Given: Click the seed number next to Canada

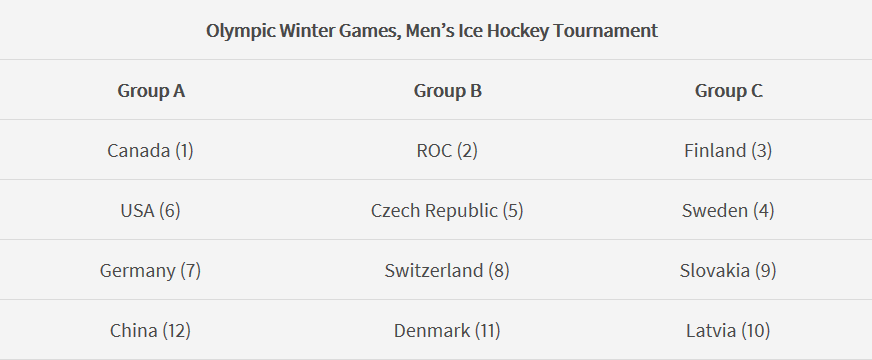Looking at the screenshot, I should pyautogui.click(x=184, y=151).
